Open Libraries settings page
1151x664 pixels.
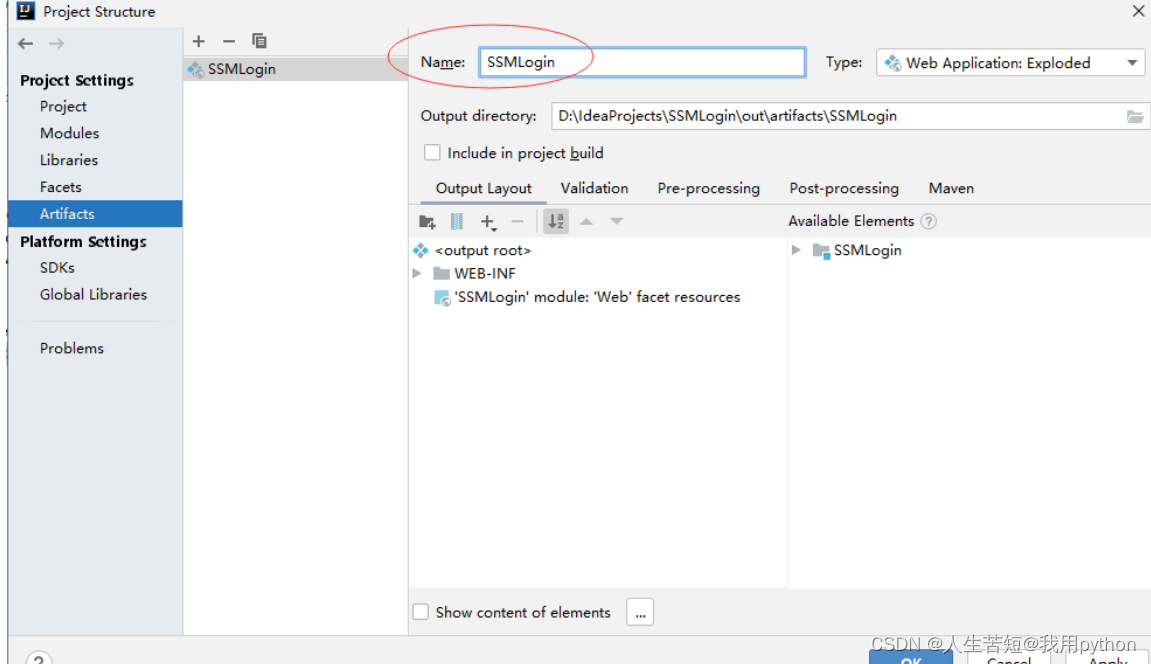coord(68,160)
